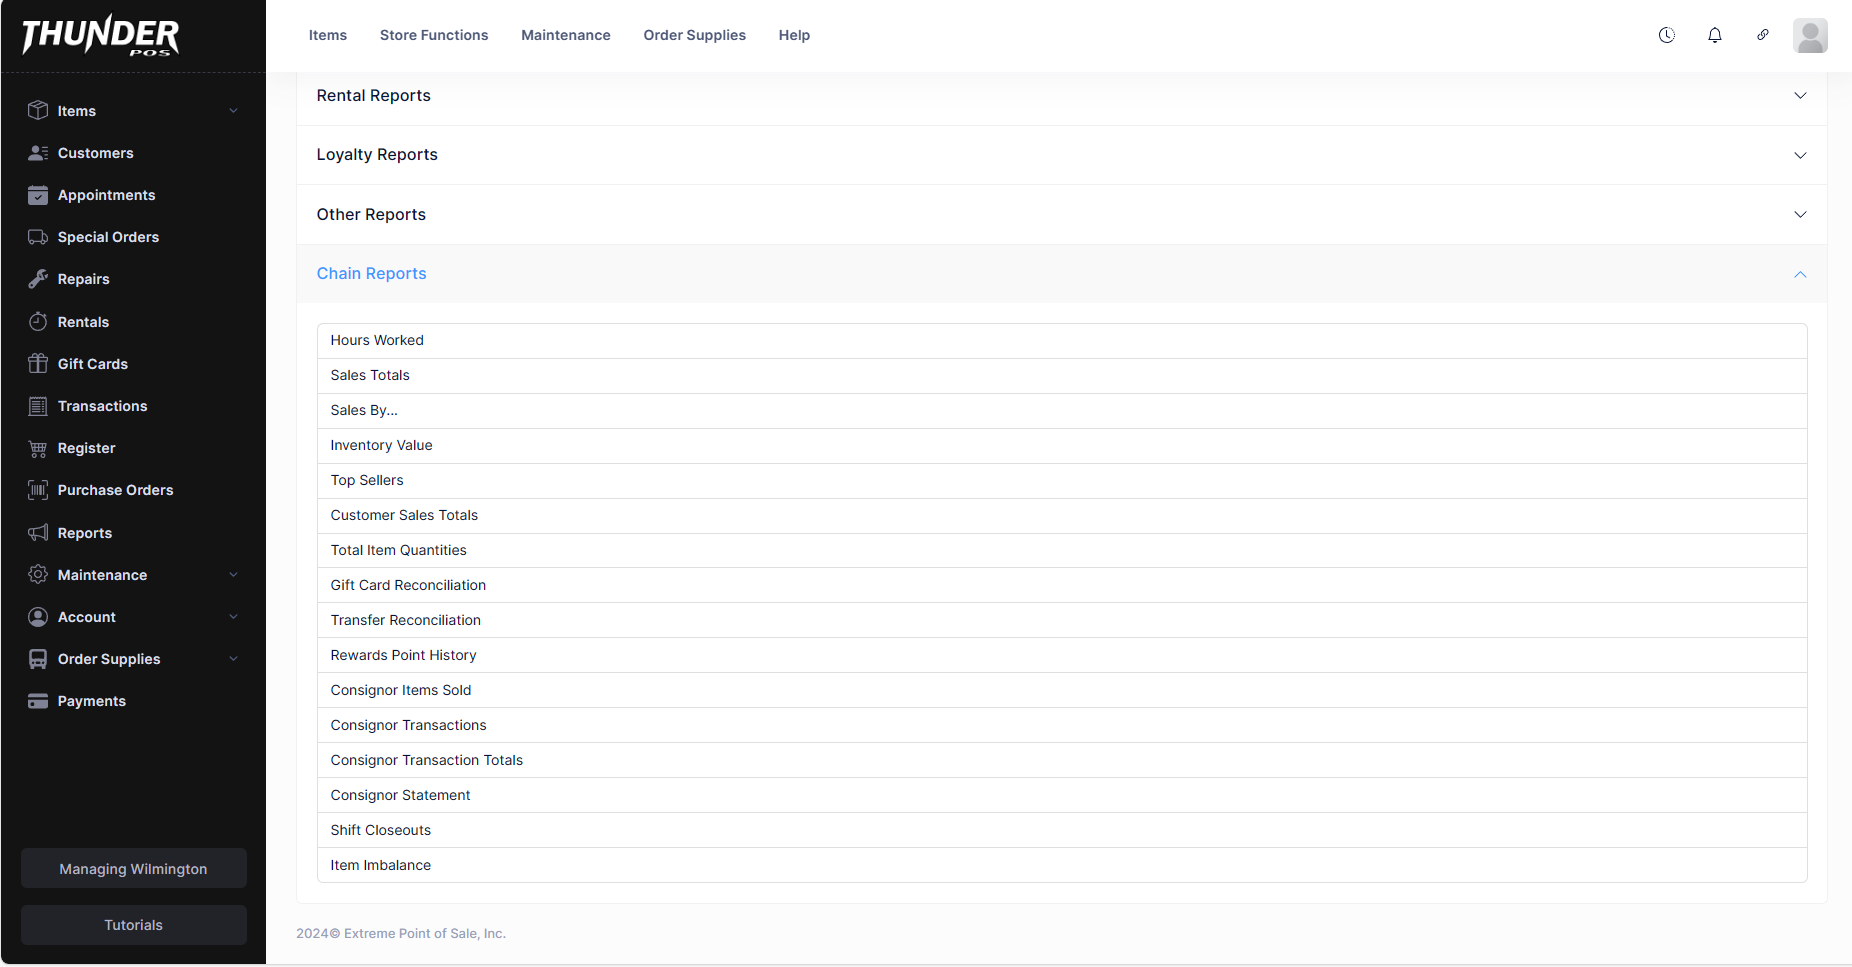This screenshot has height=967, width=1852.
Task: Click the link chain icon
Action: pyautogui.click(x=1762, y=35)
